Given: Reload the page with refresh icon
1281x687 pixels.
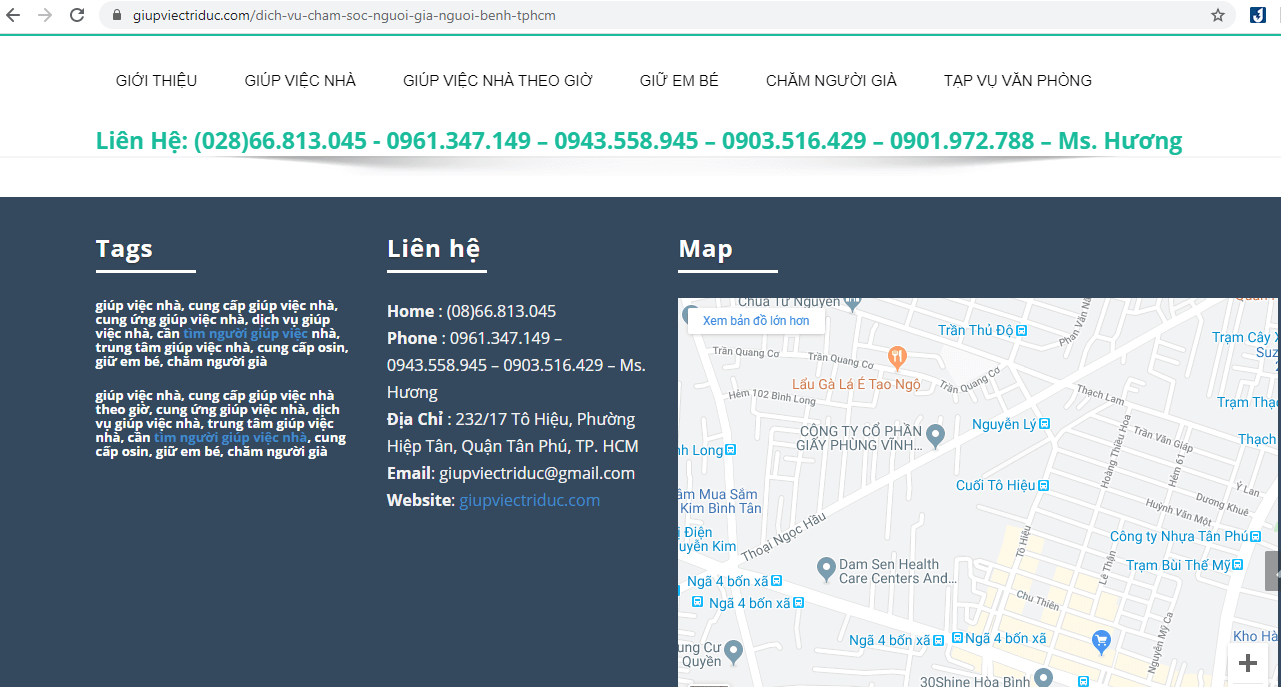Looking at the screenshot, I should tap(77, 15).
